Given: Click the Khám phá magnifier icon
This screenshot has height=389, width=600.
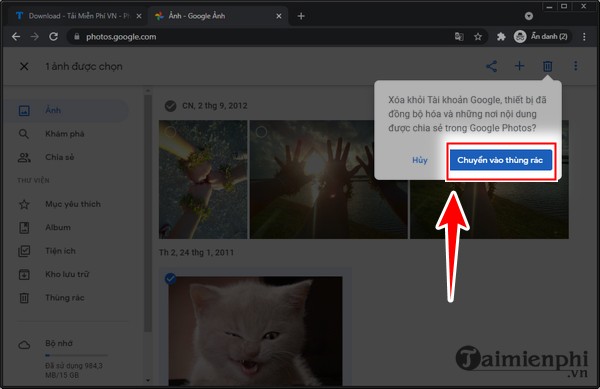Looking at the screenshot, I should click(x=24, y=134).
